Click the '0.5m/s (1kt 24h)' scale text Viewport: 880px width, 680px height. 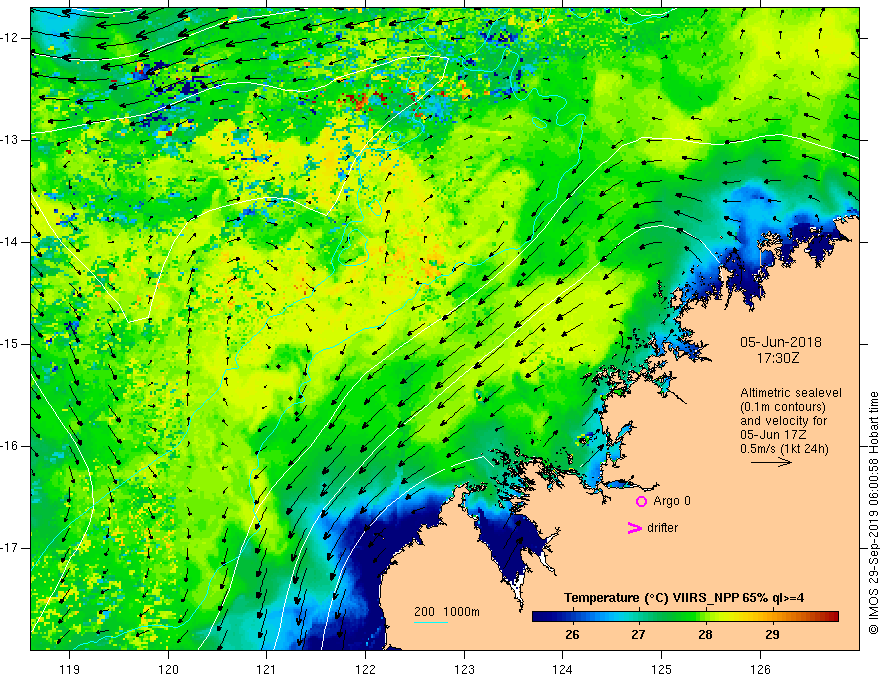(784, 449)
